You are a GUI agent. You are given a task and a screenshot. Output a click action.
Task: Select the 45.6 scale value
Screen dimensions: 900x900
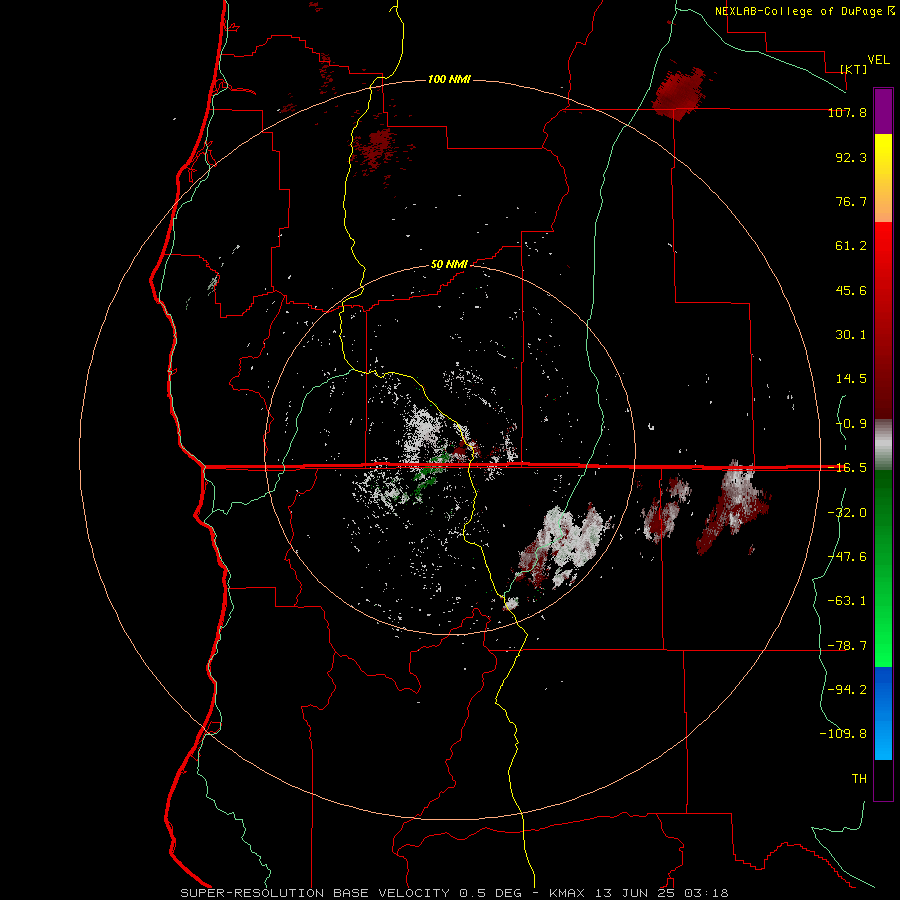pos(851,290)
